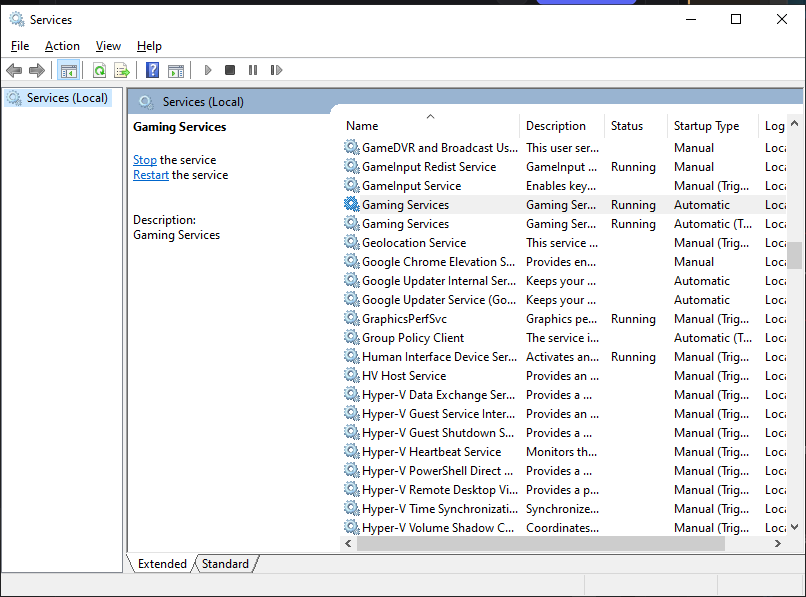This screenshot has width=806, height=597.
Task: Click the Stop the service link
Action: pyautogui.click(x=145, y=160)
